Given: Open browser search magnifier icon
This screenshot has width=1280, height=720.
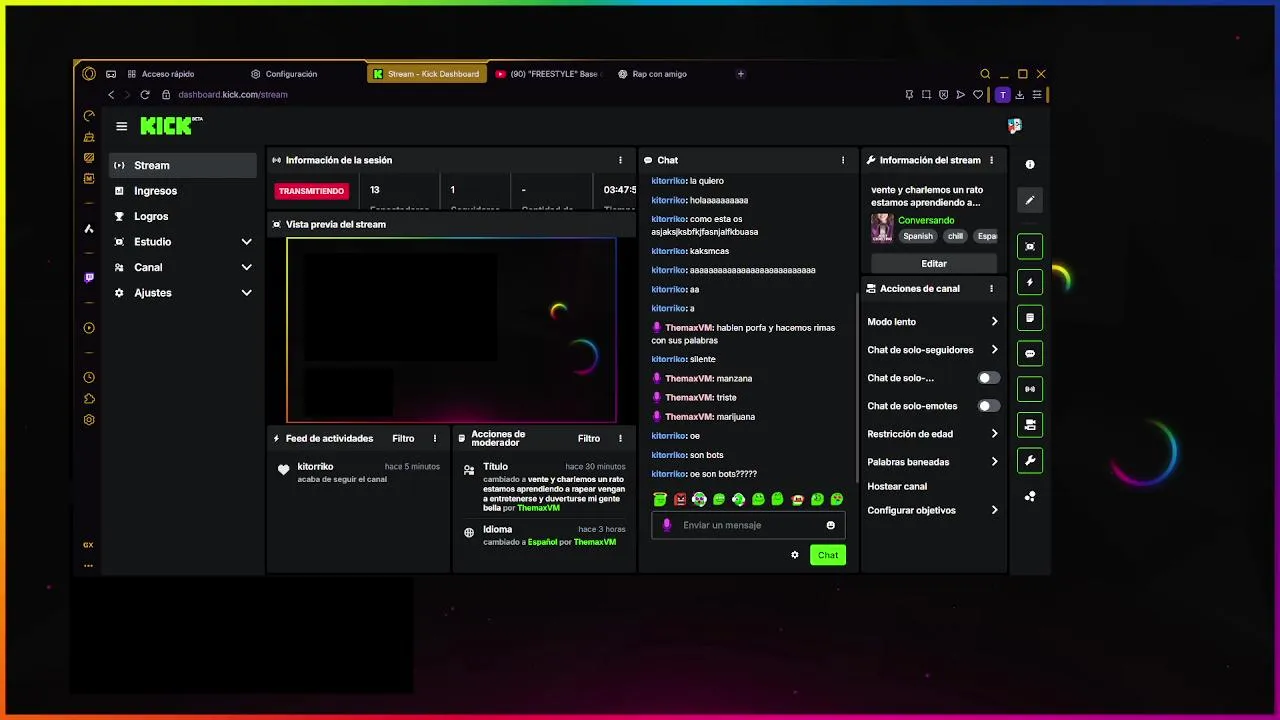Looking at the screenshot, I should pos(985,74).
